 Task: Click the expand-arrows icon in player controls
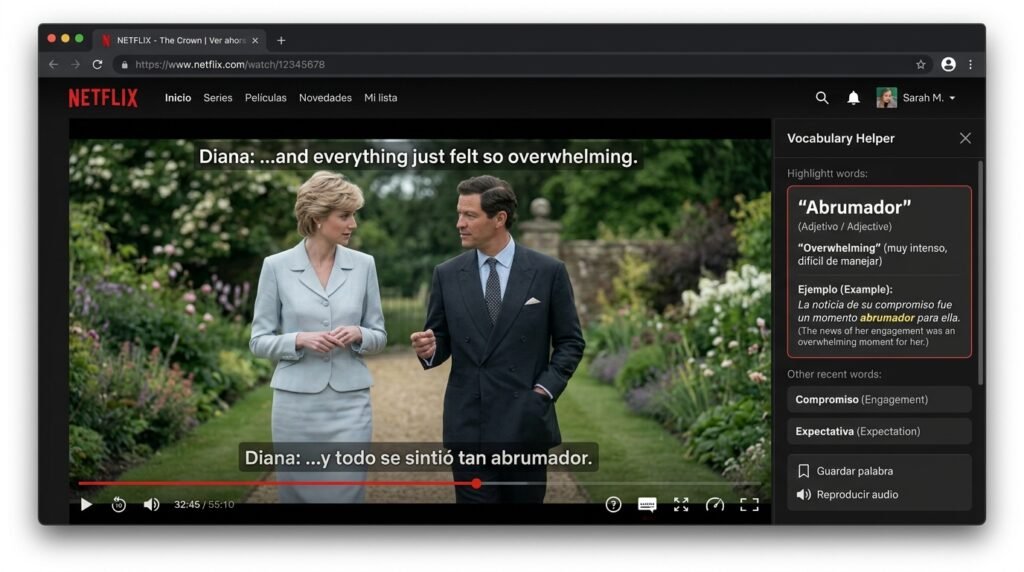pyautogui.click(x=681, y=504)
